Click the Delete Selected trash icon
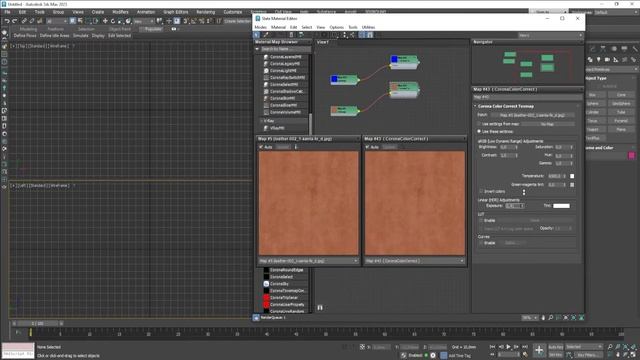Screen dimensions: 640x360 (x=291, y=35)
